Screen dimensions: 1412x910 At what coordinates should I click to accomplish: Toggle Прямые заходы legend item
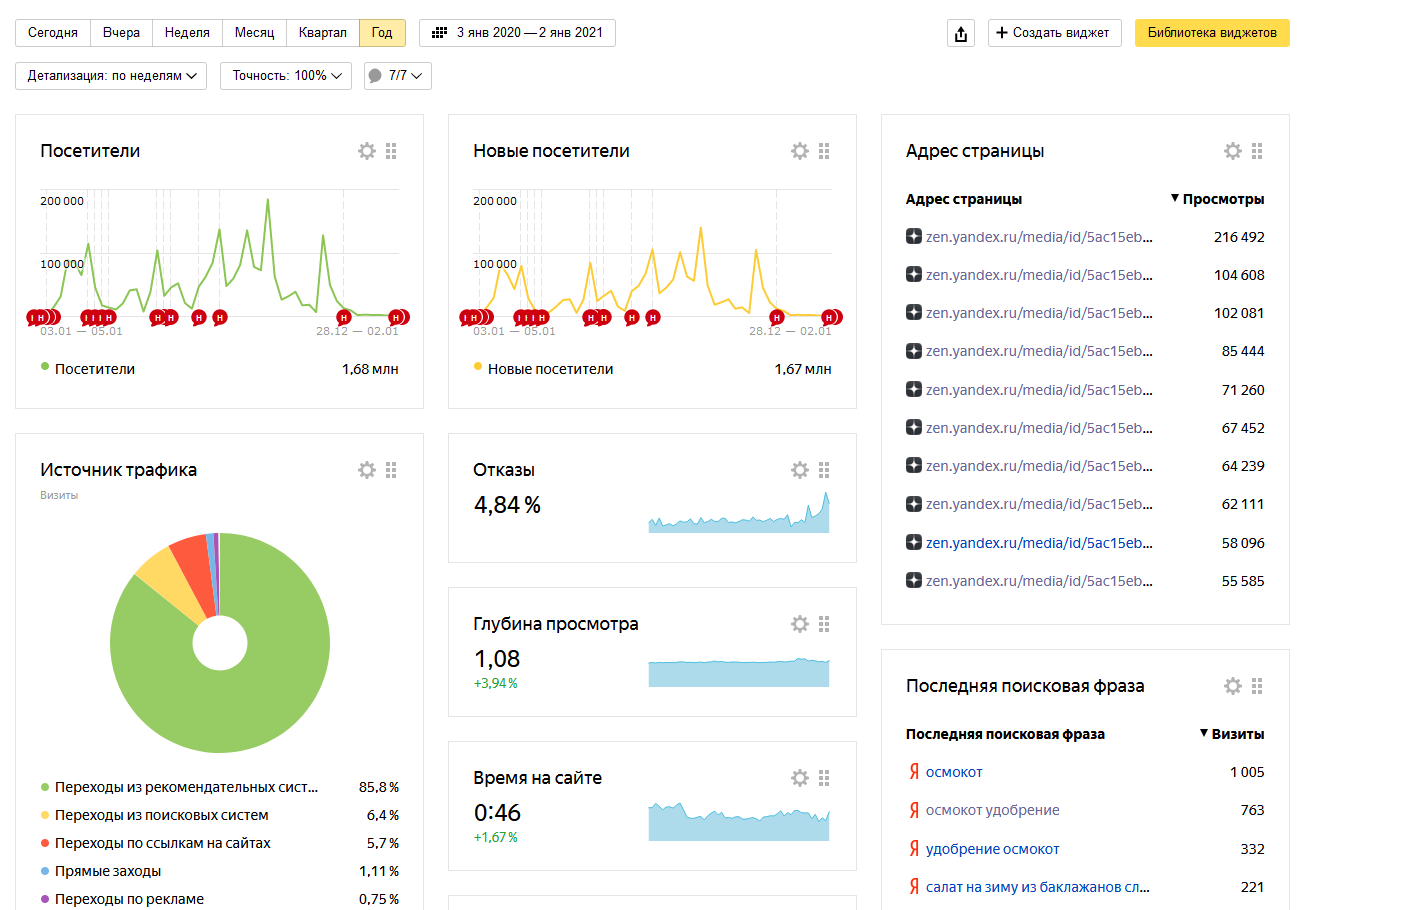pos(100,871)
